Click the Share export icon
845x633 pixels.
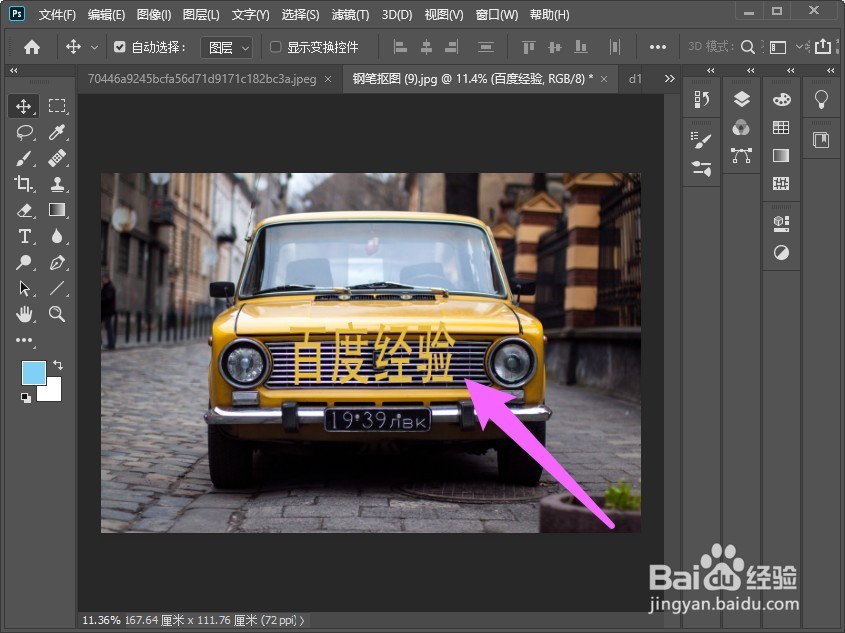click(x=823, y=47)
